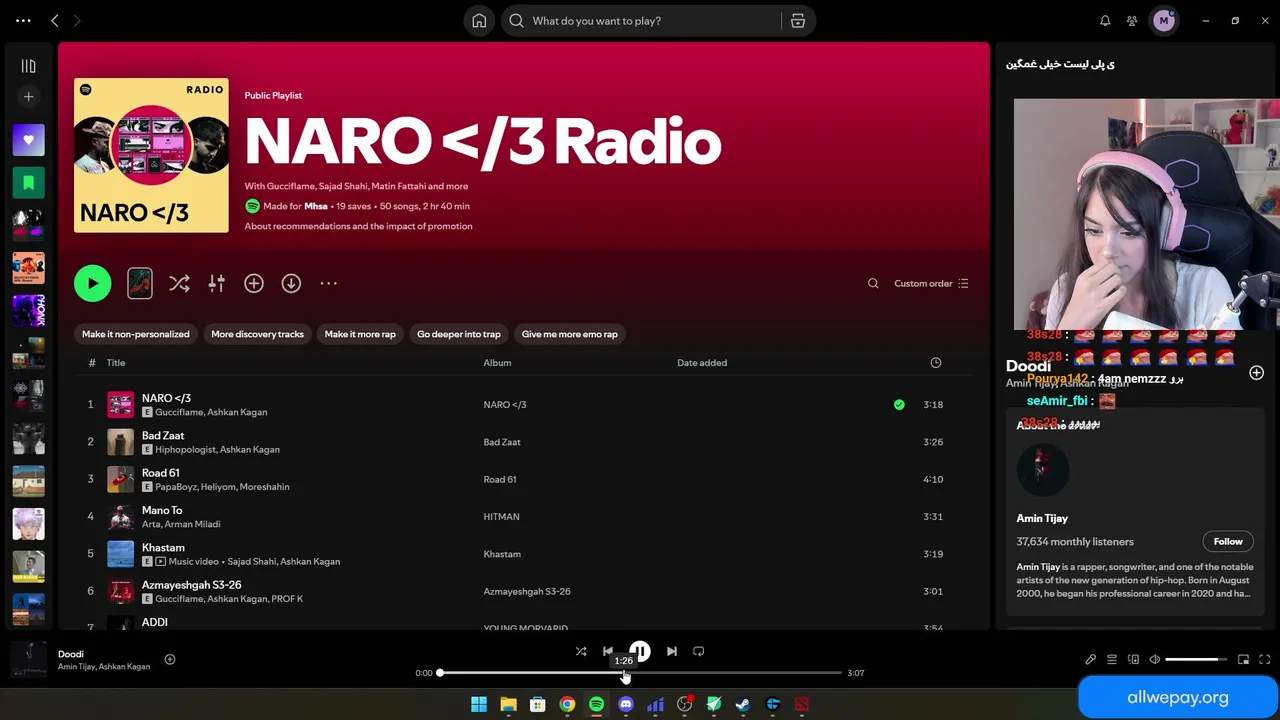
Task: Skip to the previous track
Action: [x=608, y=651]
